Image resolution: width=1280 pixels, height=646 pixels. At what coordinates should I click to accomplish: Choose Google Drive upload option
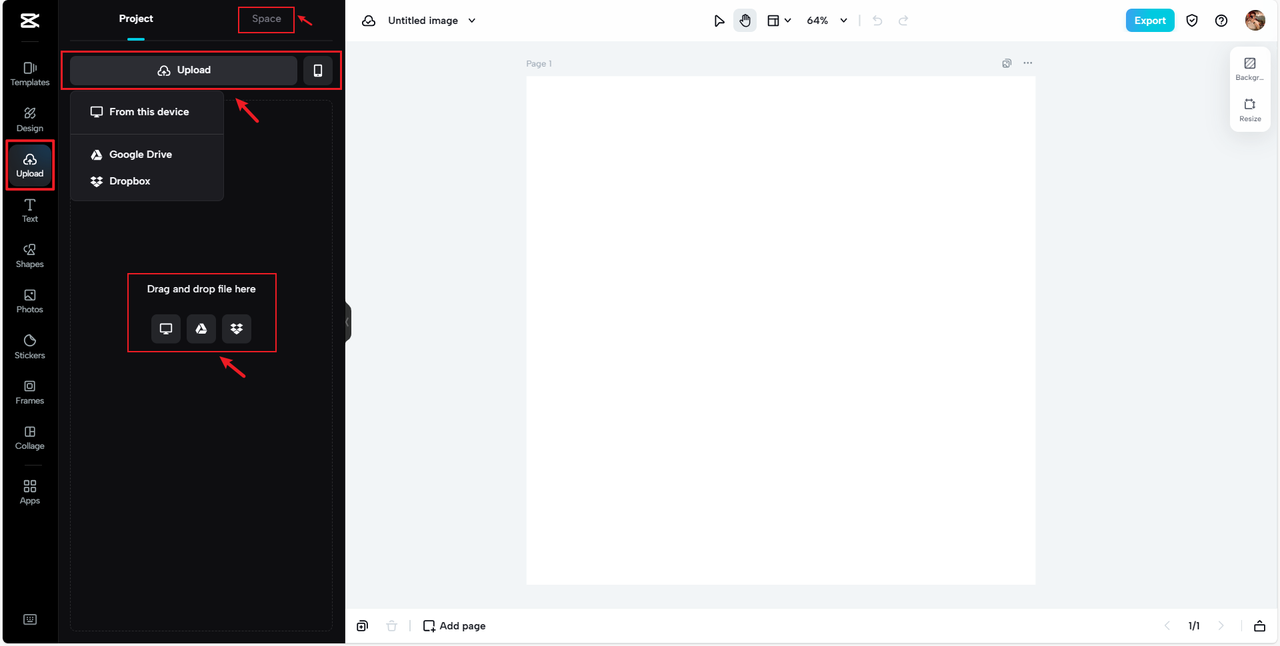[147, 154]
